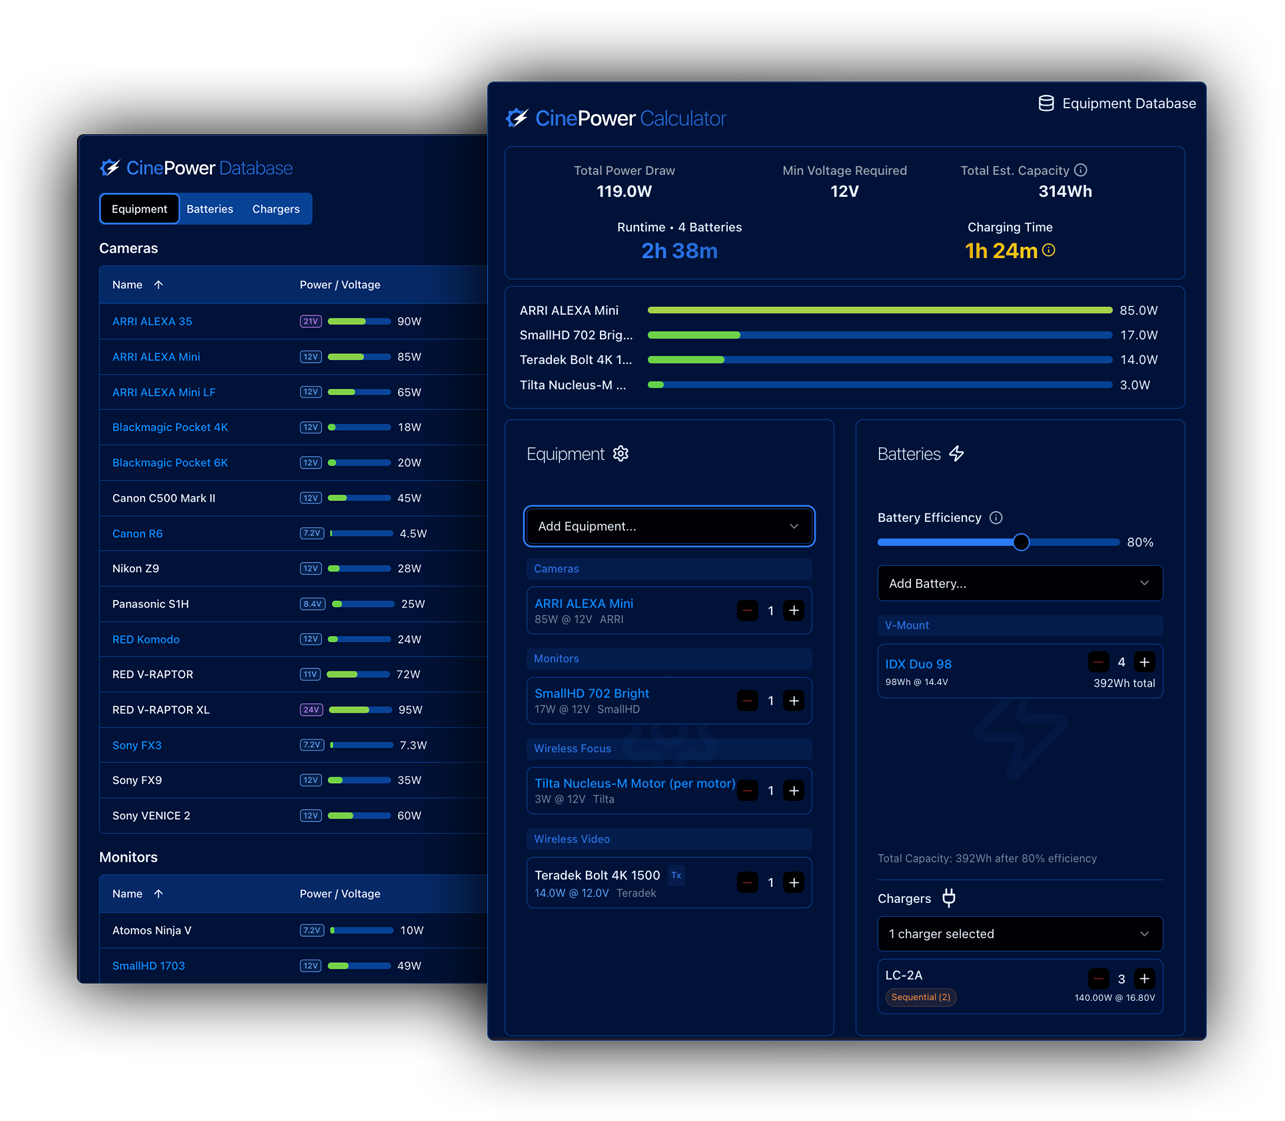Switch to Chargers tab in Database window

click(x=276, y=209)
